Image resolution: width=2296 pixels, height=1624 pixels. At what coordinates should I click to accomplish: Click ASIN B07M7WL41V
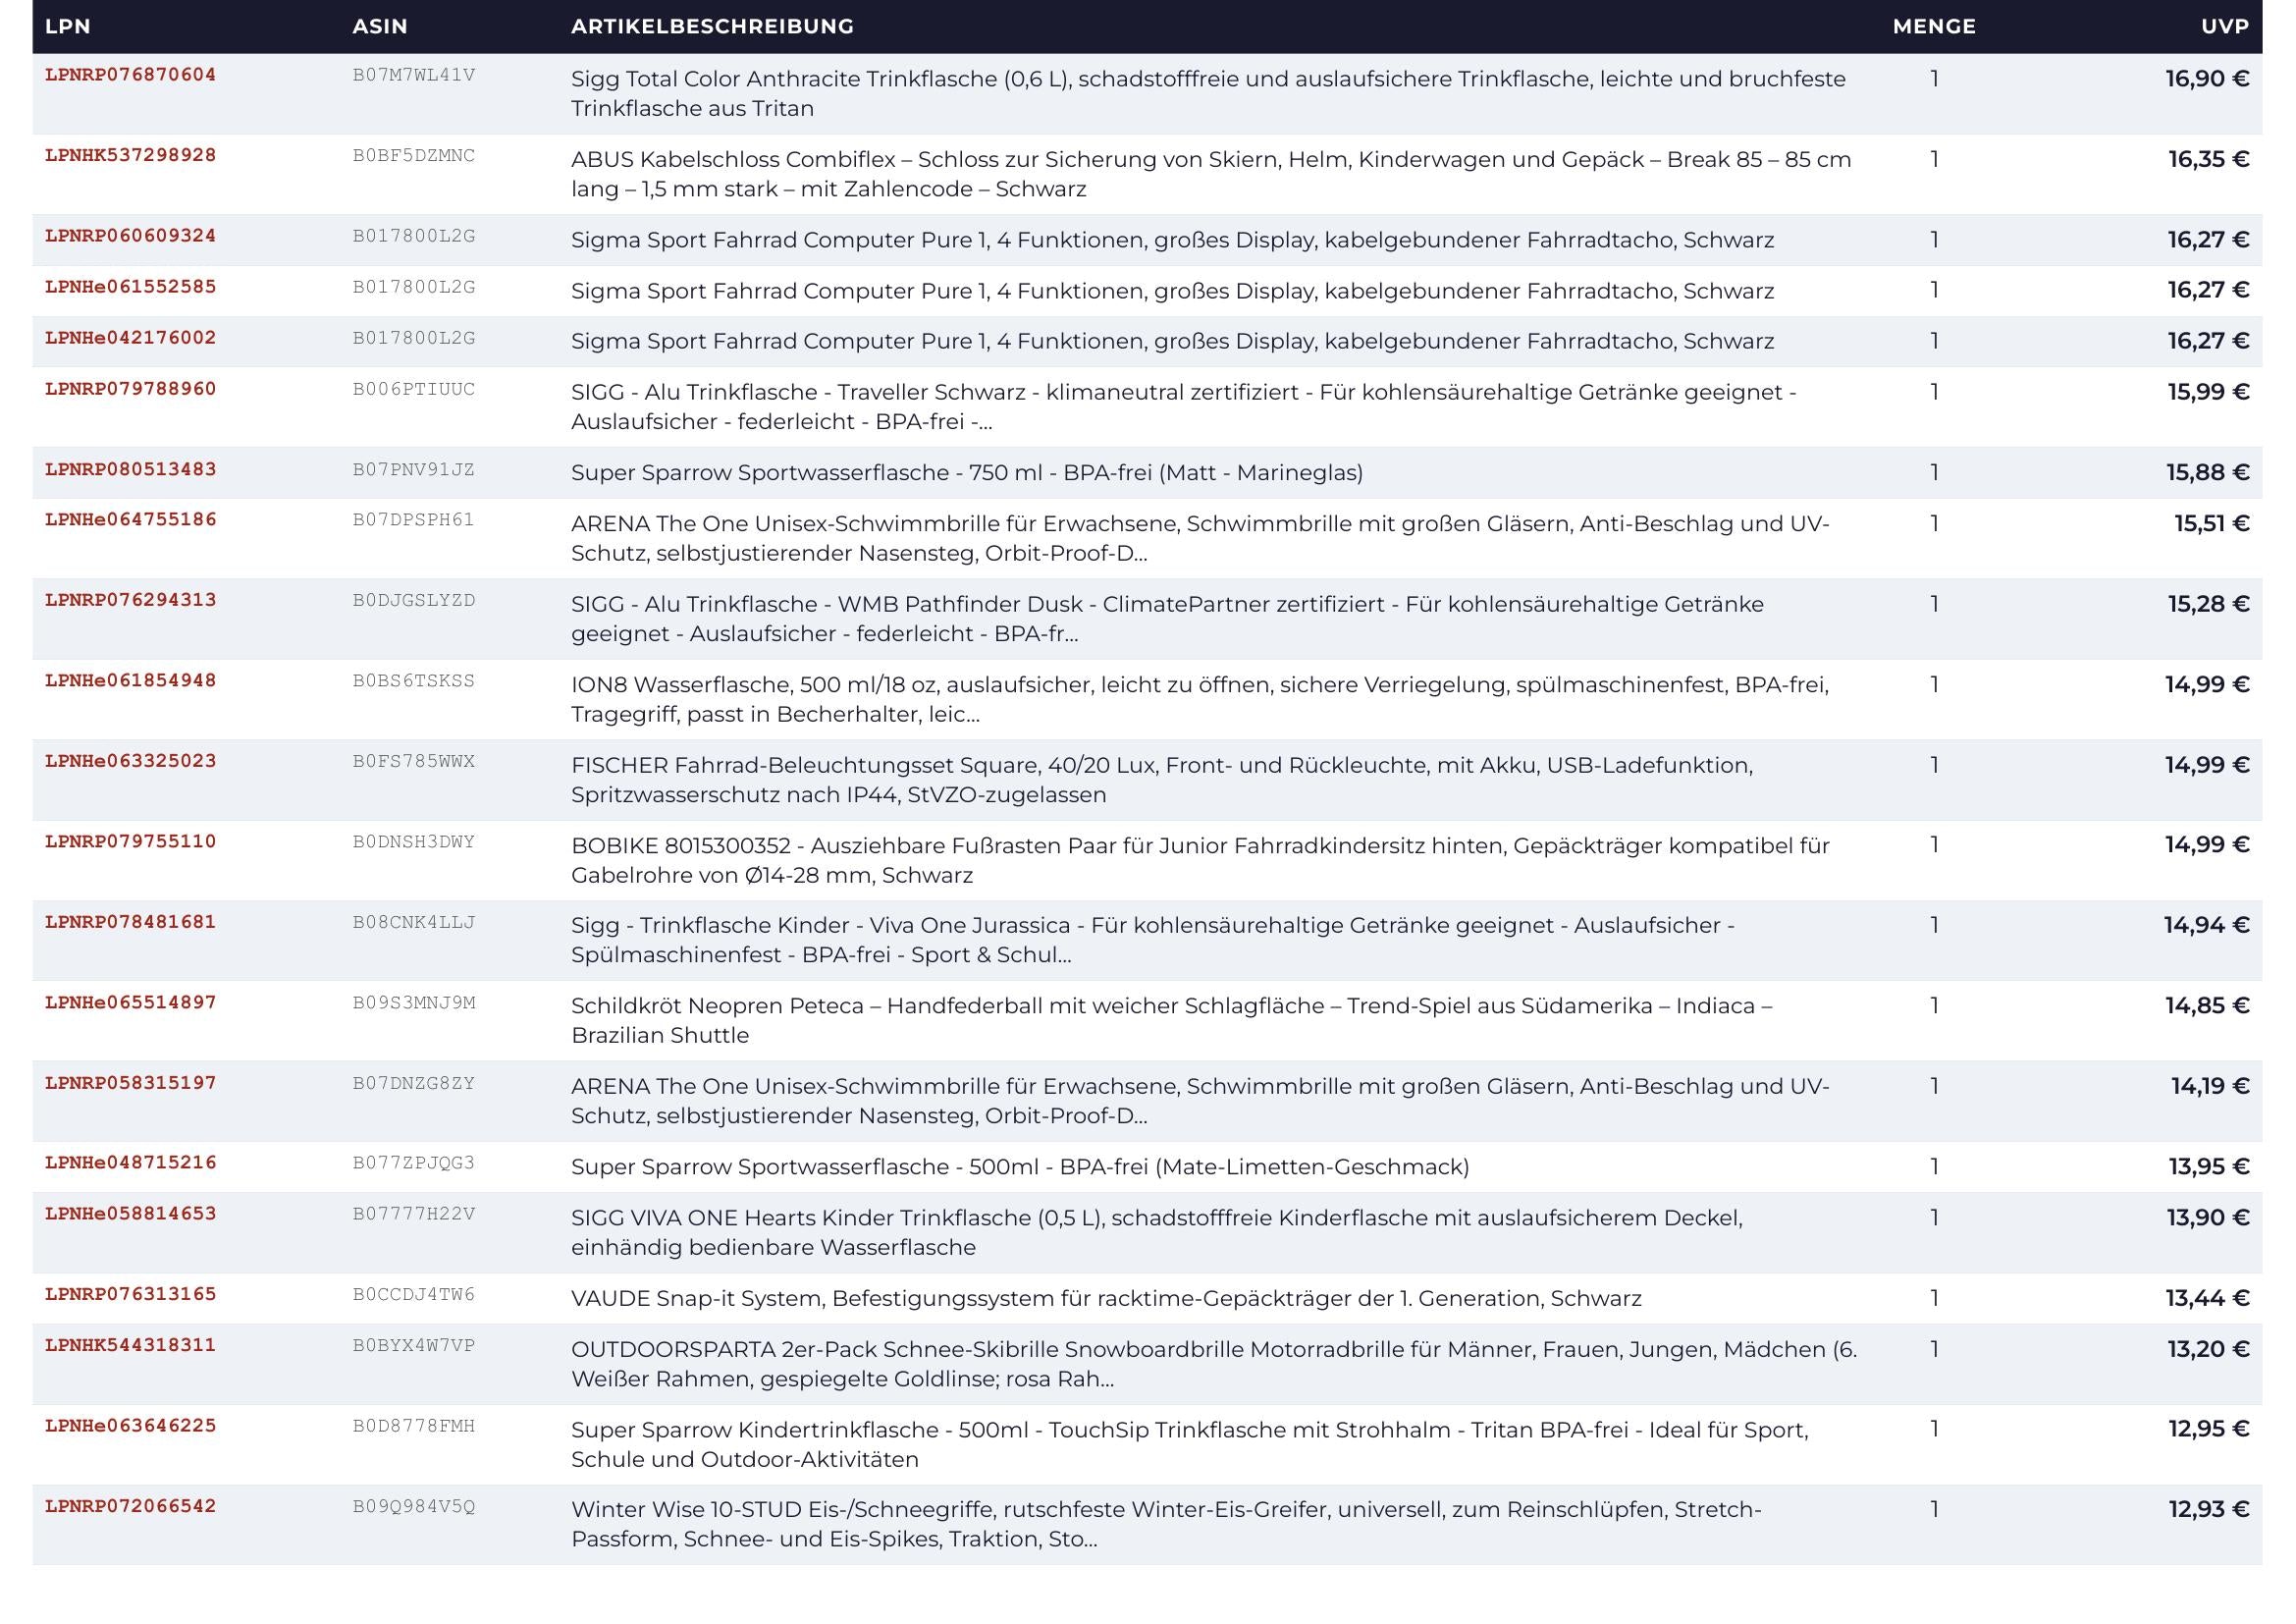(414, 75)
